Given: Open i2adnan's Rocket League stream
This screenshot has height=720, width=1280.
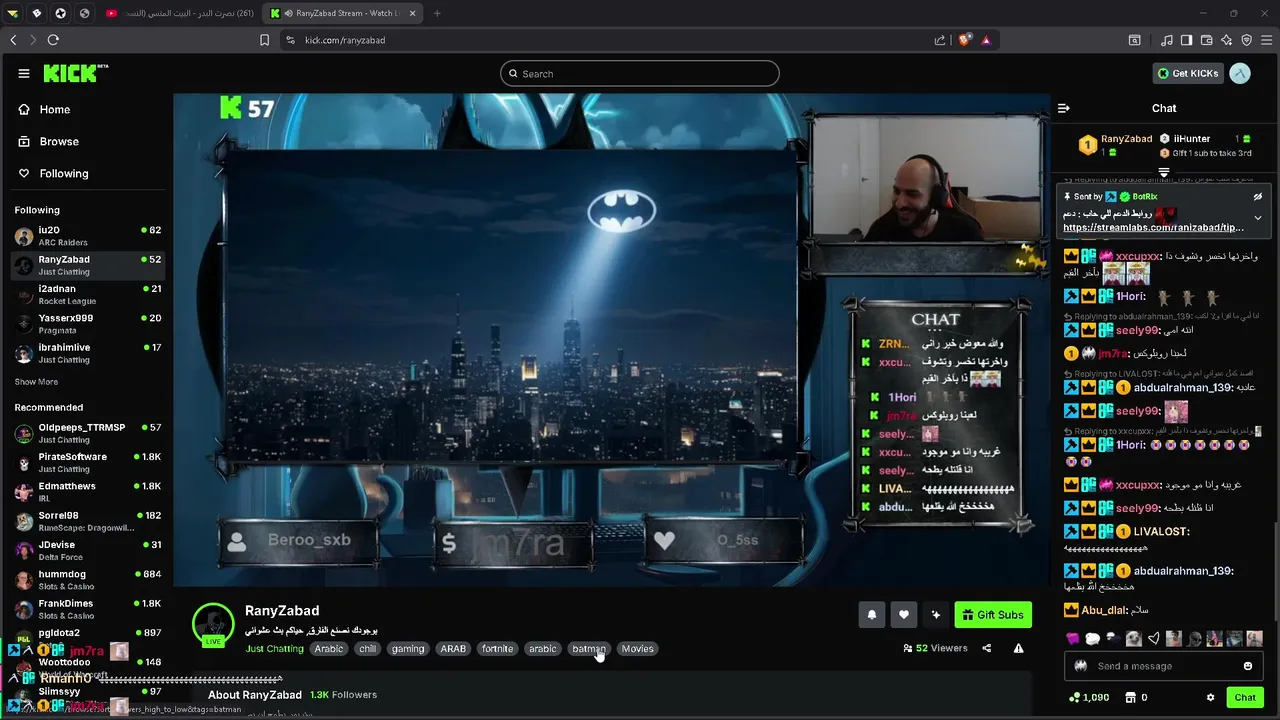Looking at the screenshot, I should [87, 294].
